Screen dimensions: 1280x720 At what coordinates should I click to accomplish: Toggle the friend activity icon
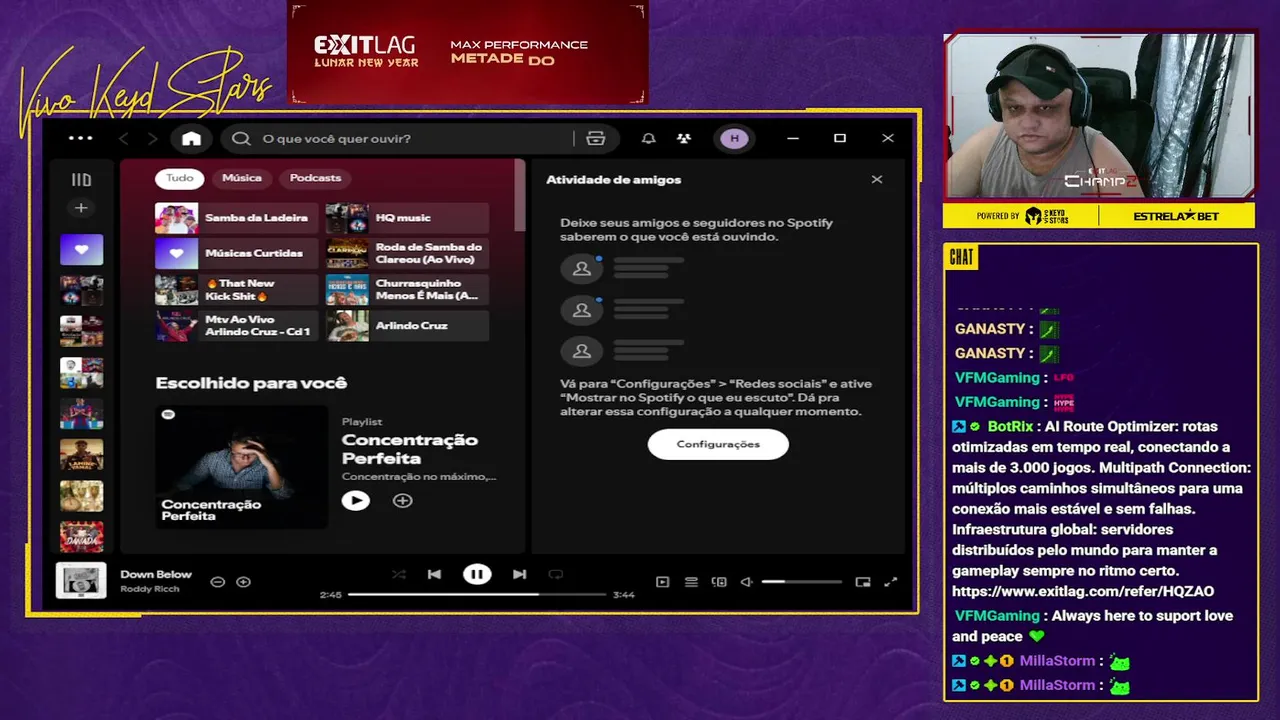pyautogui.click(x=684, y=138)
